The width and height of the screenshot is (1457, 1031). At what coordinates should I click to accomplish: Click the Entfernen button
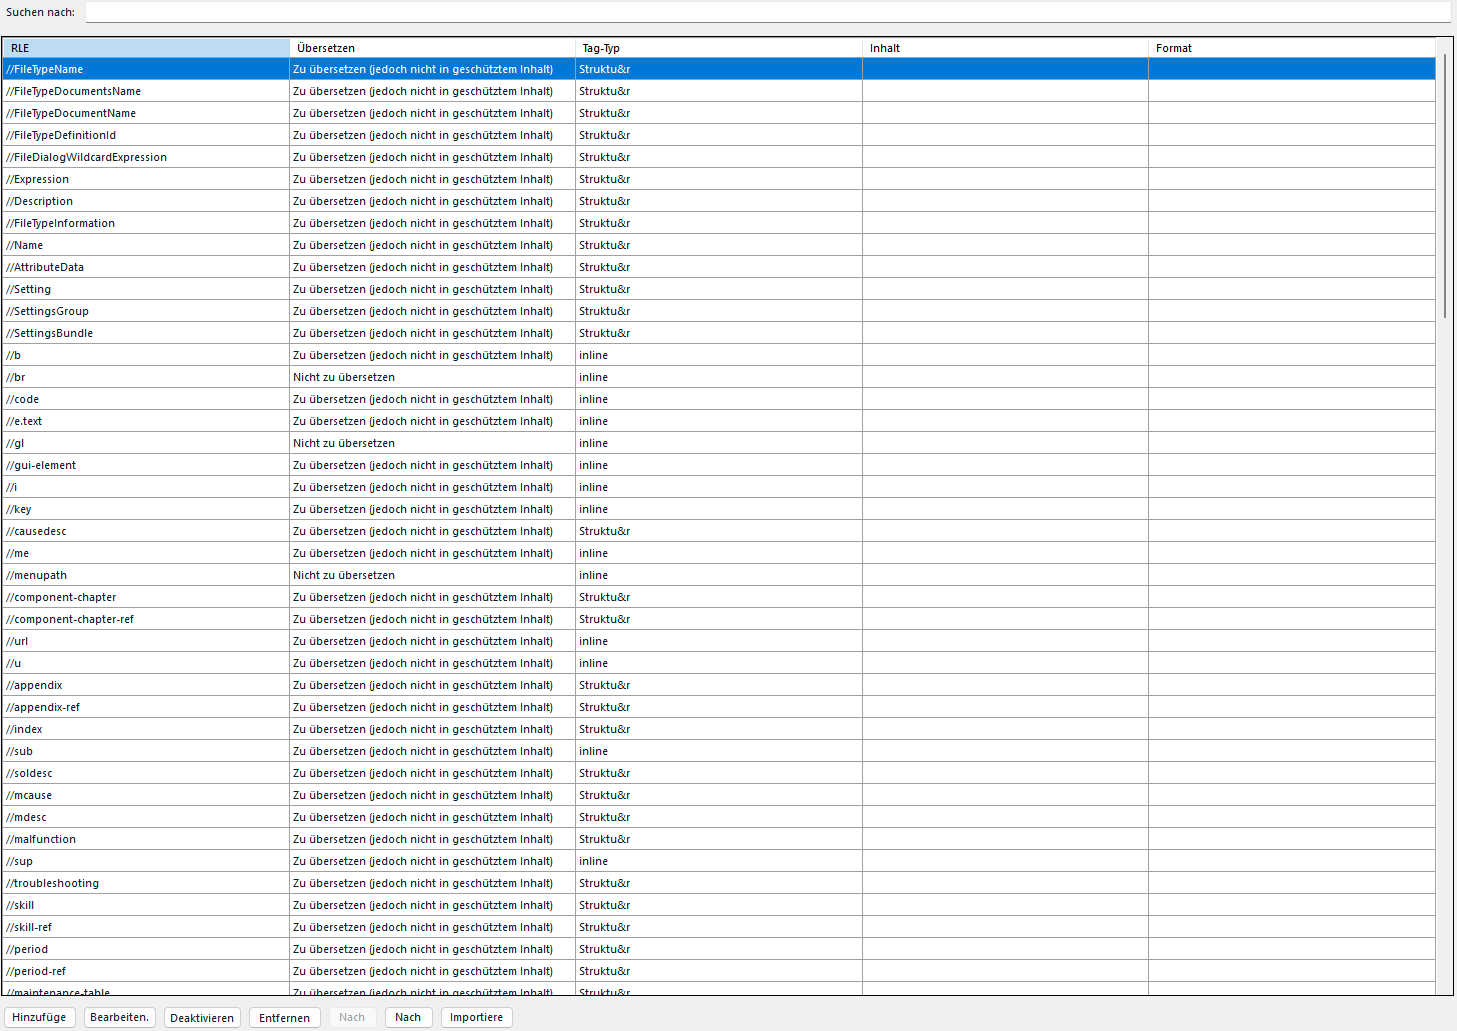284,1016
